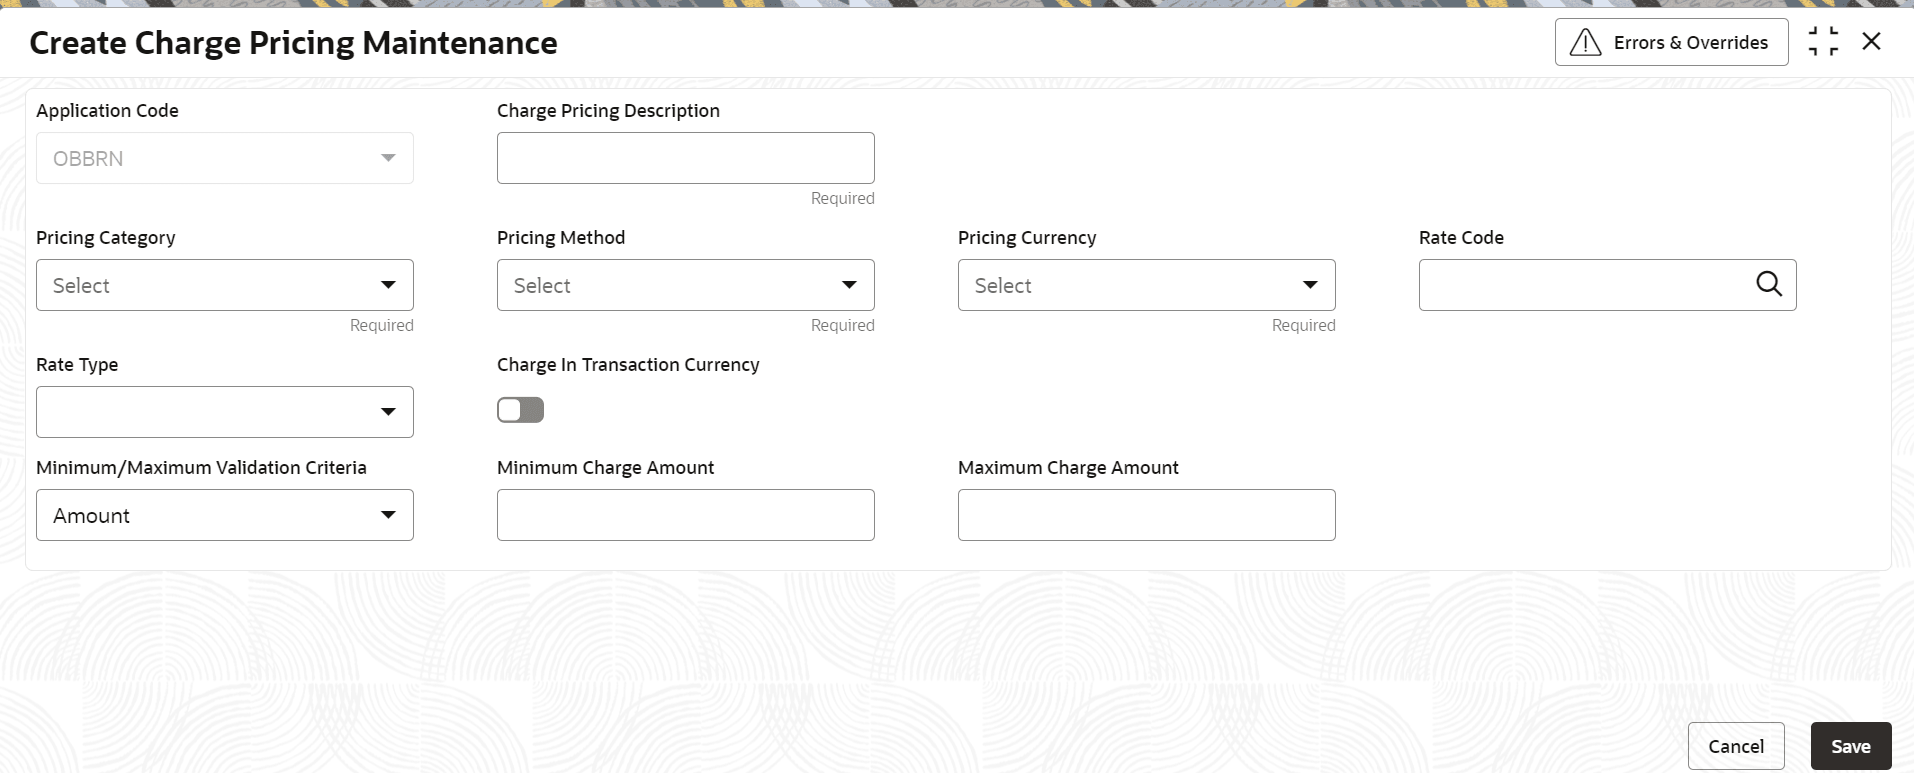Click the Charge In Transaction Currency label

point(628,365)
